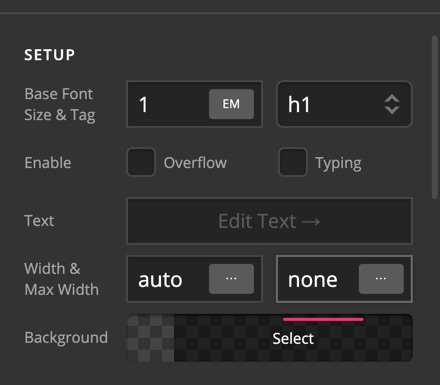This screenshot has width=440, height=385.
Task: Click the Background Select swatch
Action: click(x=293, y=338)
